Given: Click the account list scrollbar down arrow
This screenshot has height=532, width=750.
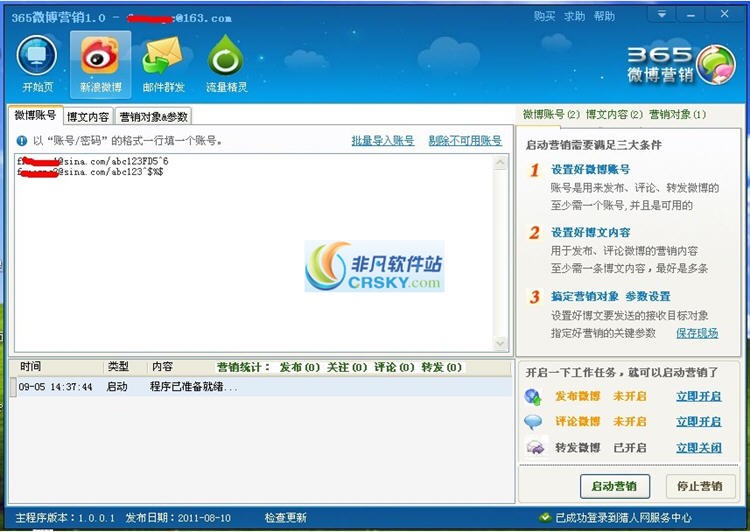Looking at the screenshot, I should click(x=500, y=343).
